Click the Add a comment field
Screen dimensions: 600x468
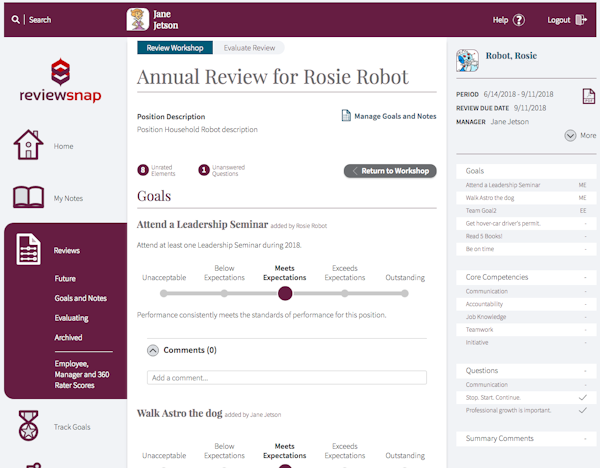click(x=287, y=378)
